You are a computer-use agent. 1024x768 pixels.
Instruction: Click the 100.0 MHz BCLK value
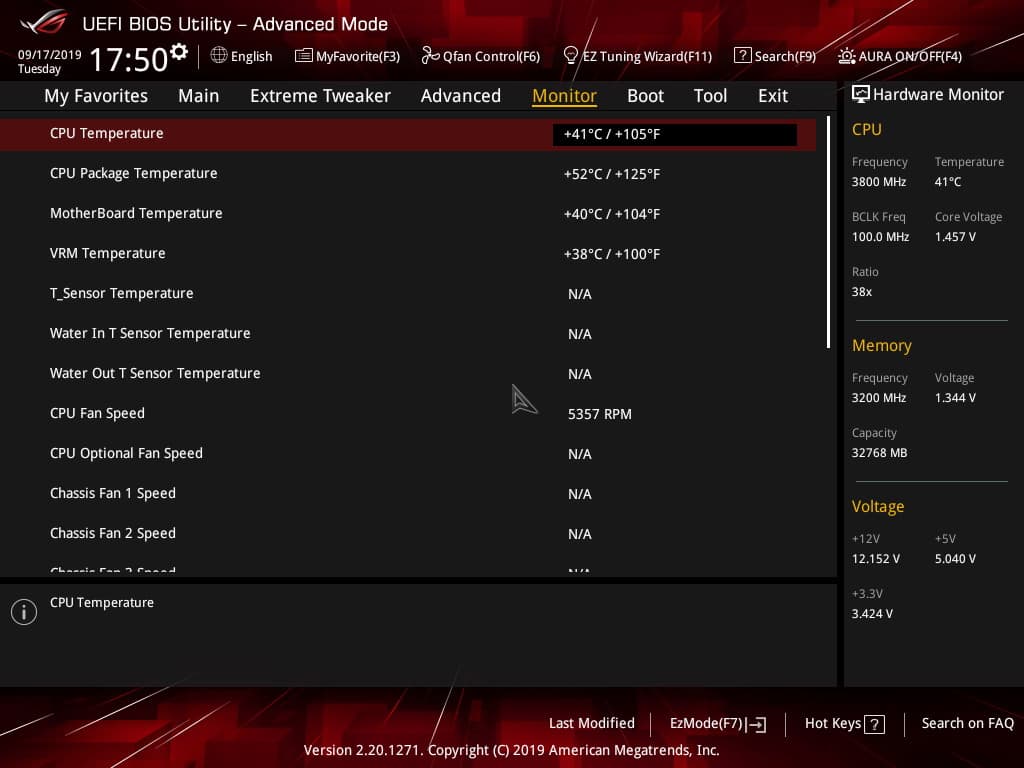880,237
